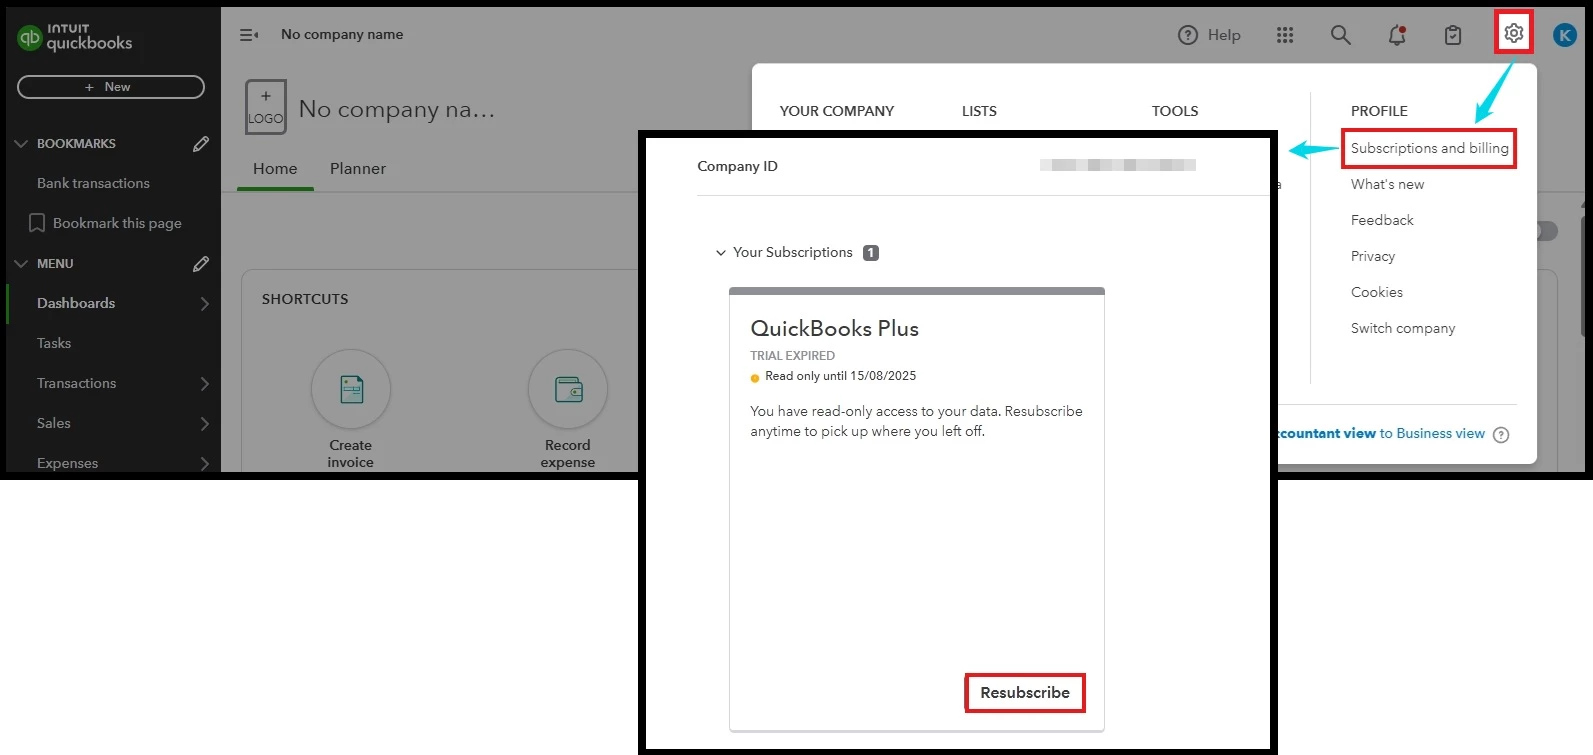
Task: Open Bank transactions bookmark
Action: (x=93, y=183)
